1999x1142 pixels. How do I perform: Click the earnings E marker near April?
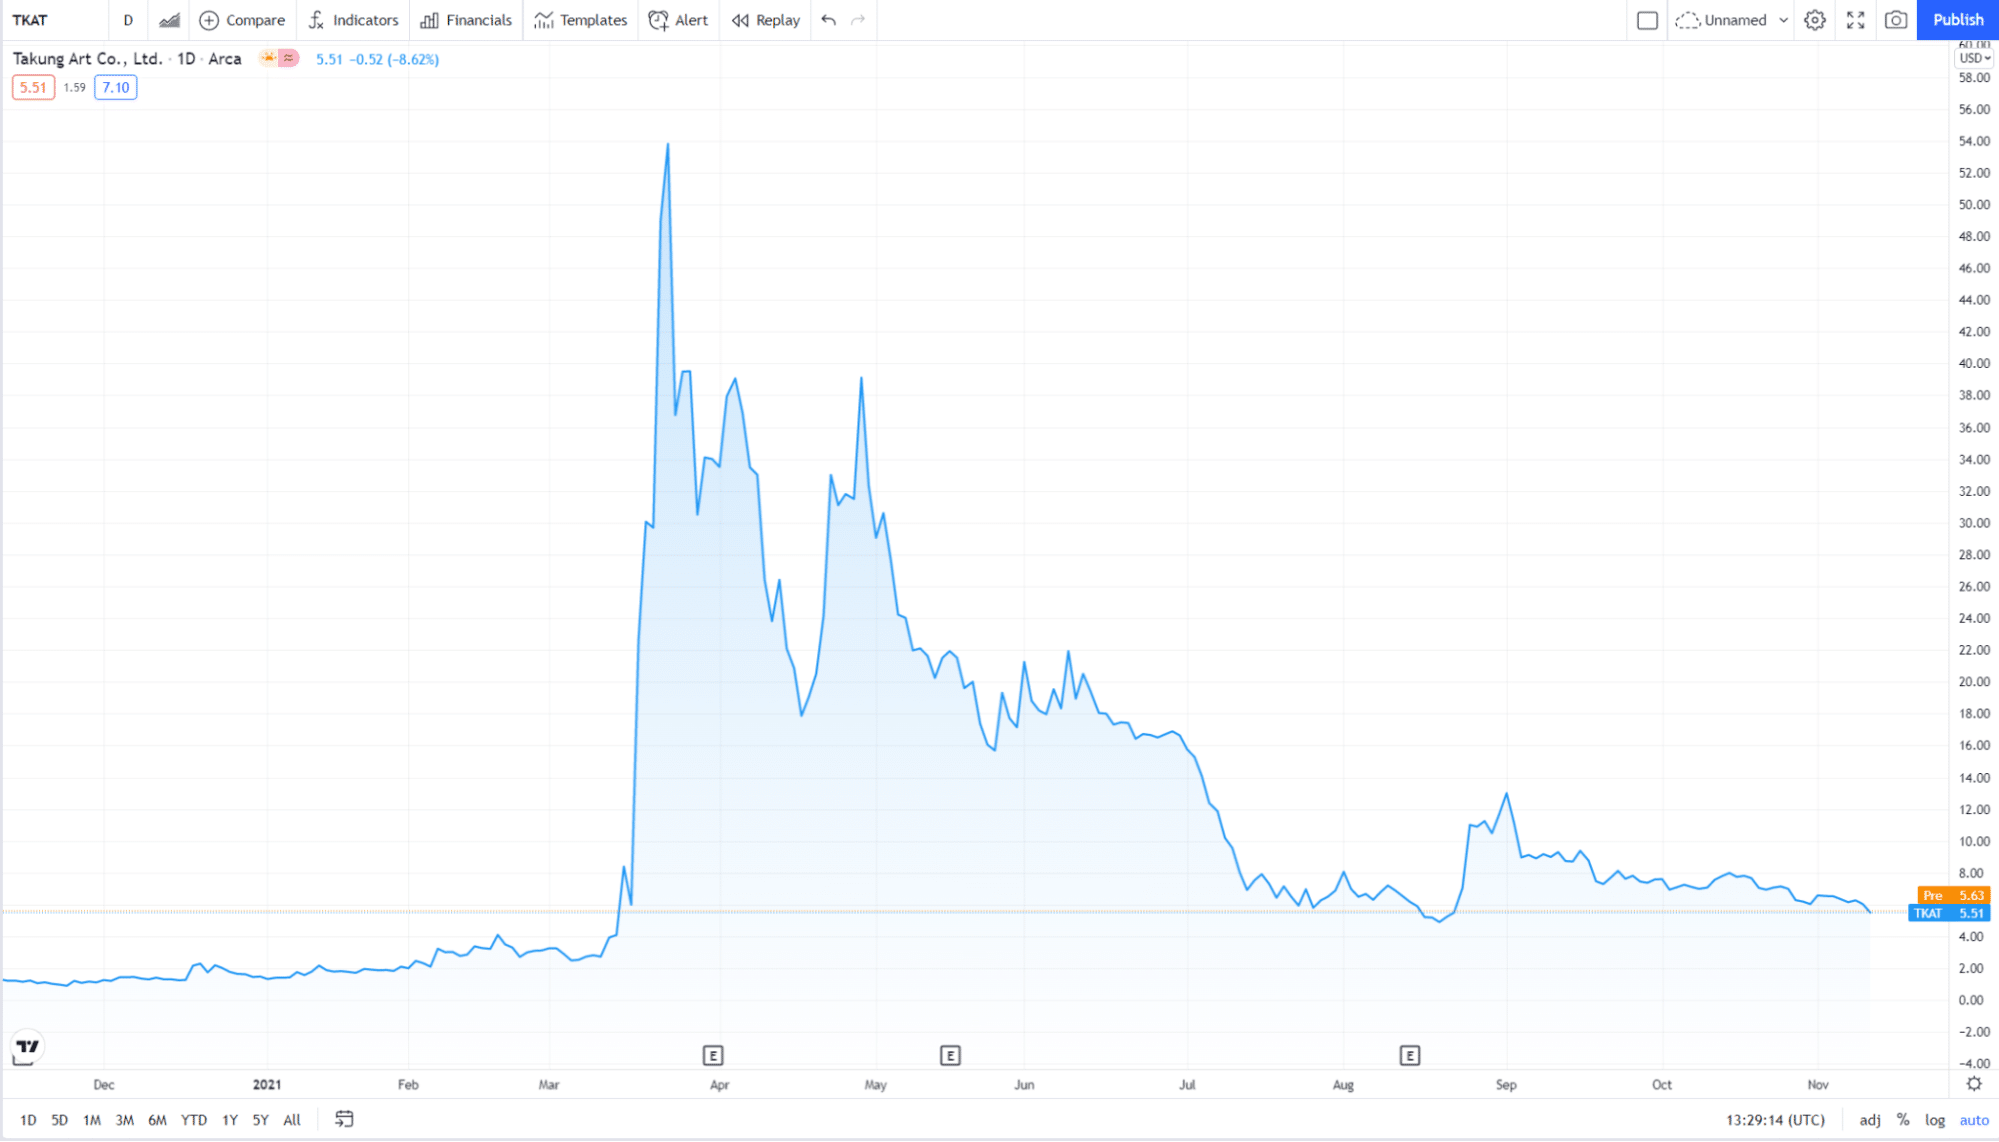[713, 1055]
